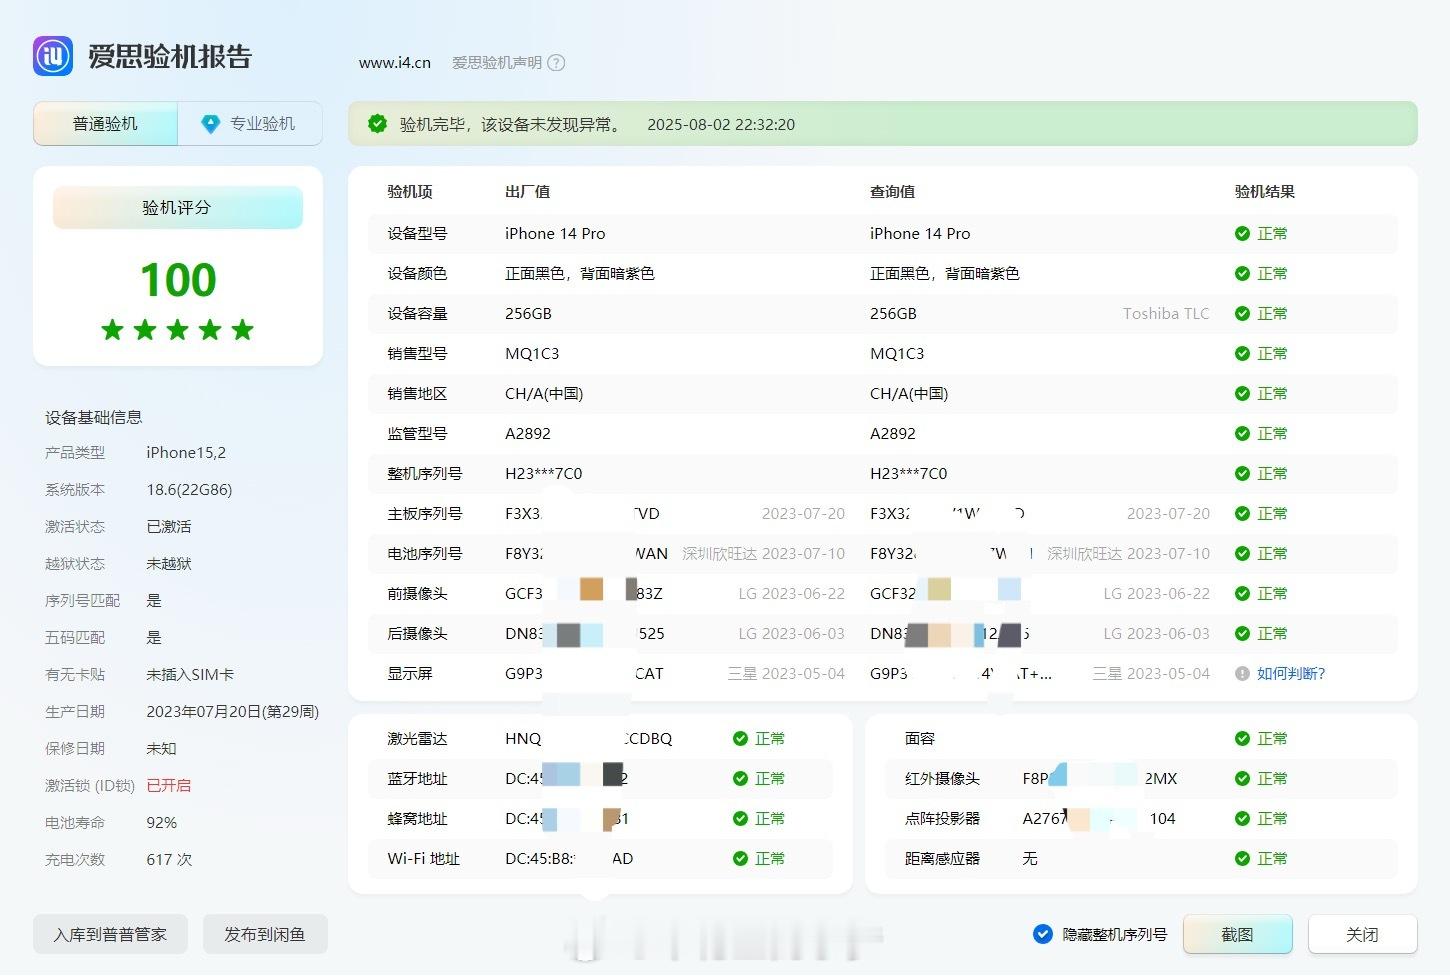Click the green check in 蓝牙地址 row
1450x976 pixels.
740,779
